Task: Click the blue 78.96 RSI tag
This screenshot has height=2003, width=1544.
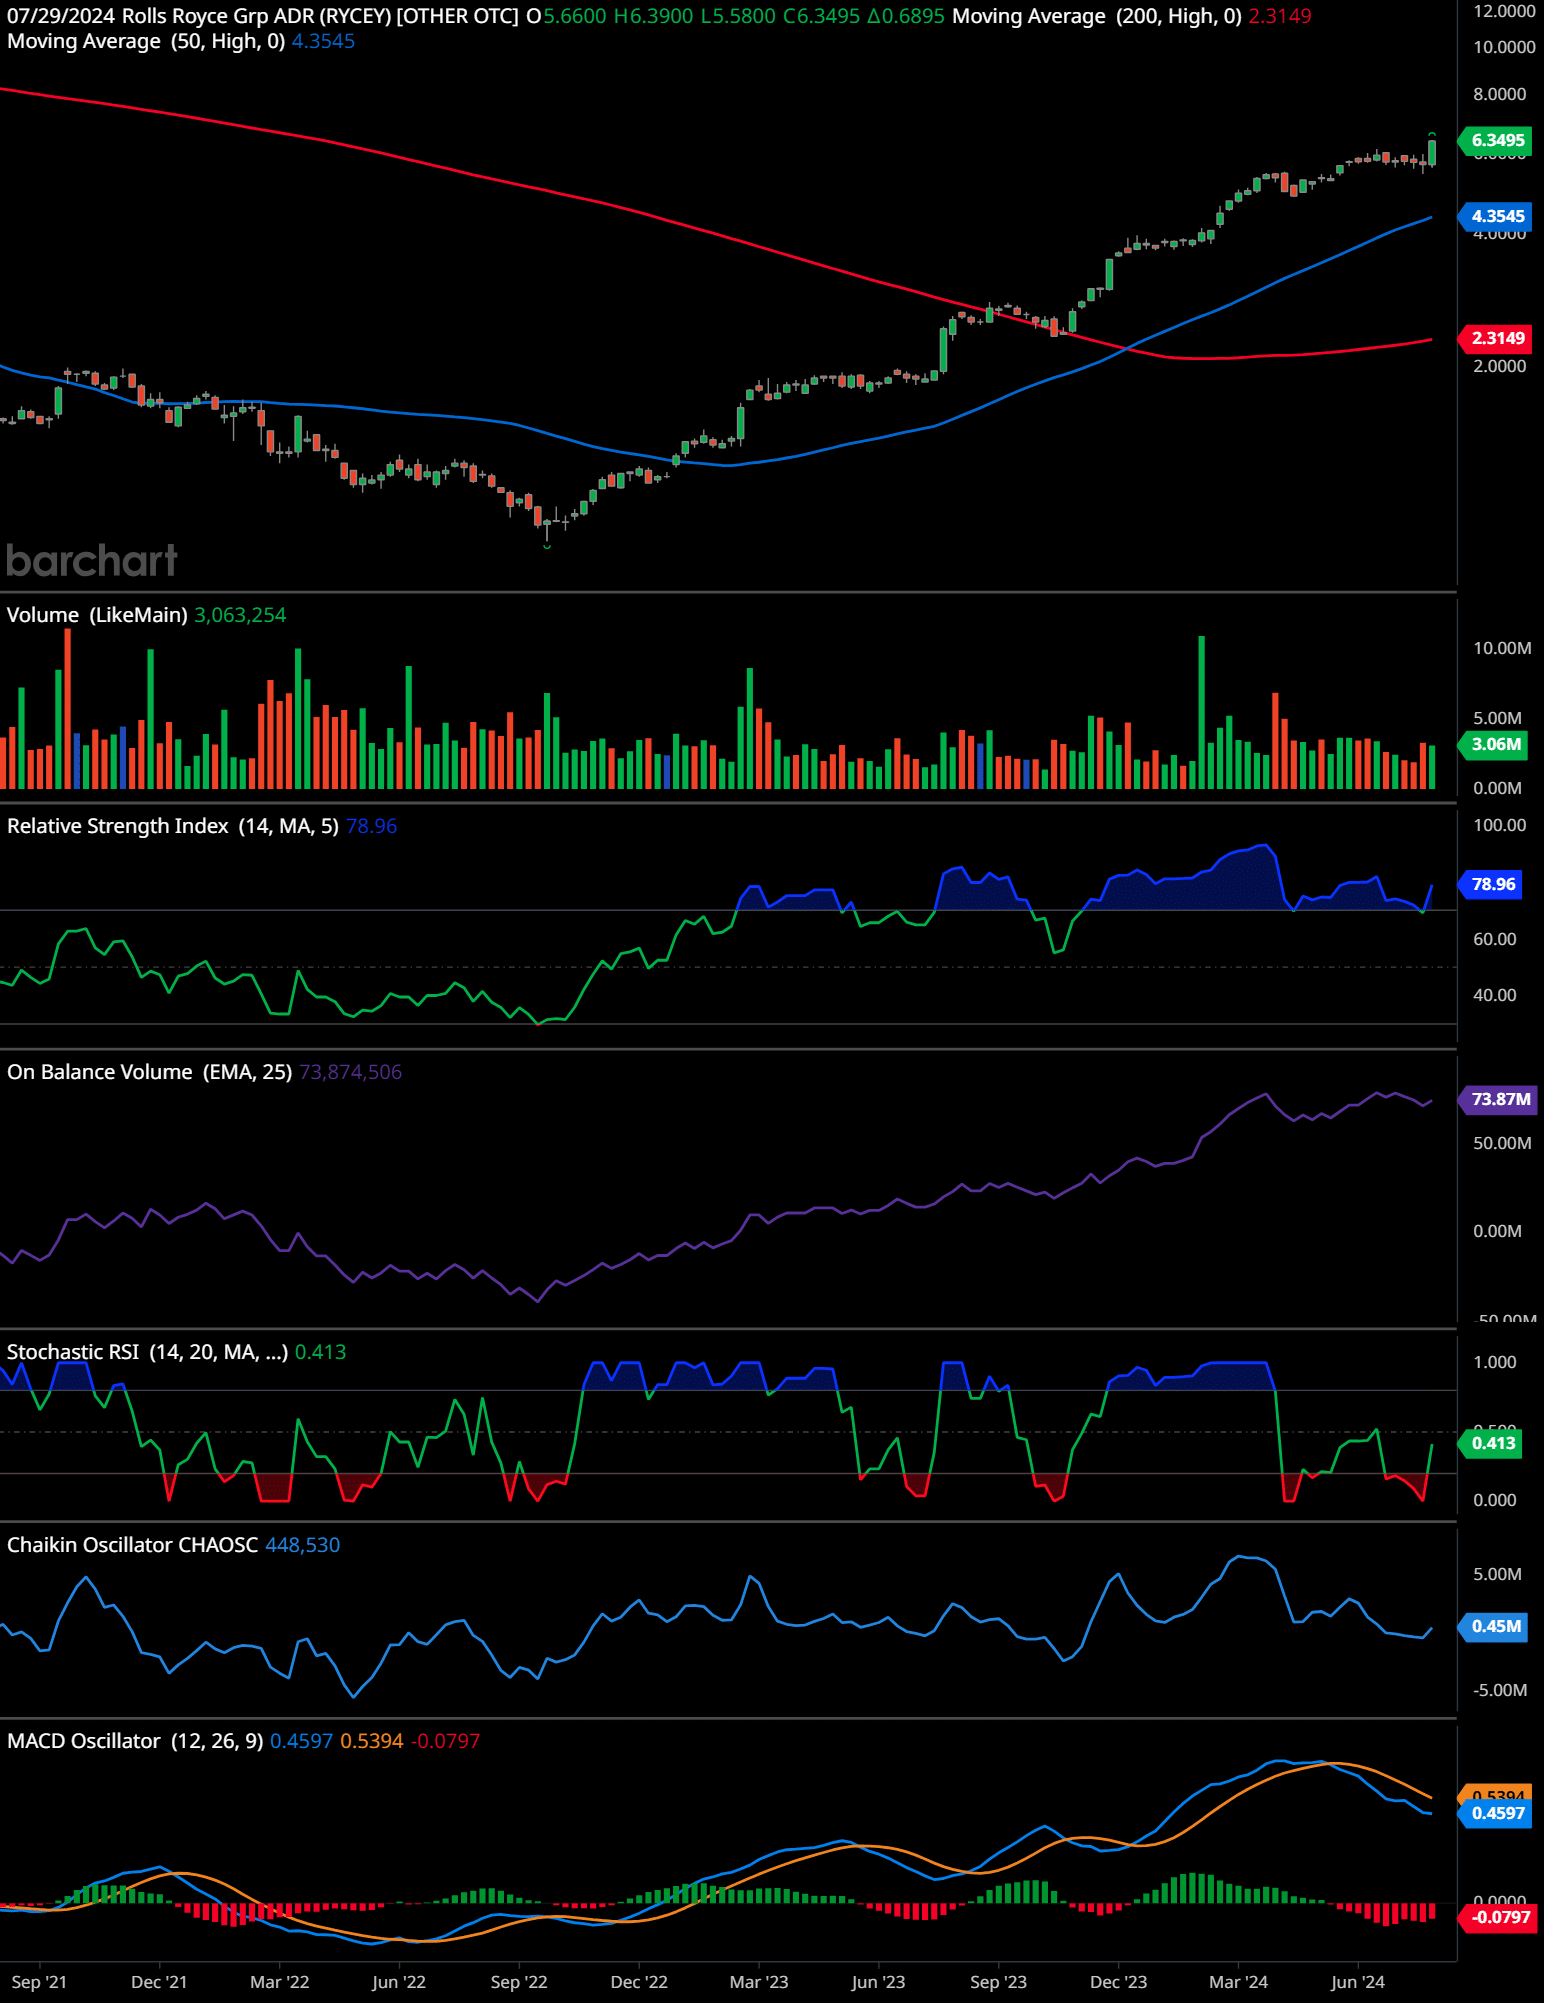Action: pos(1492,884)
